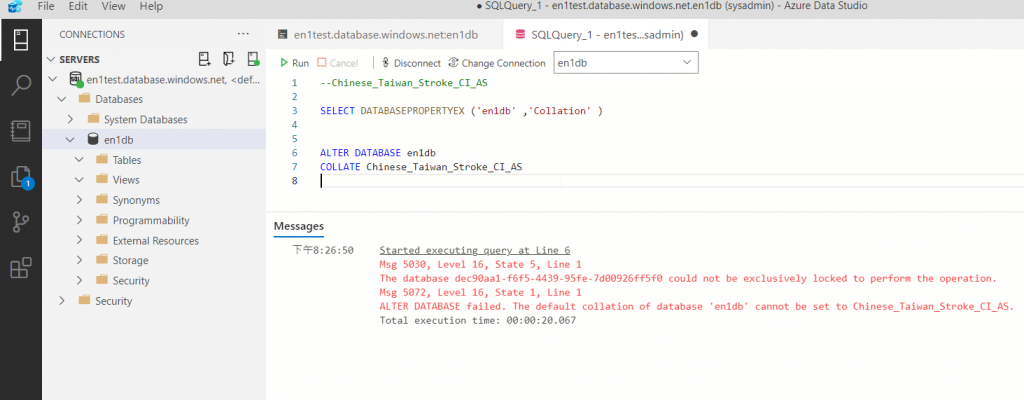The image size is (1024, 400).
Task: Expand the server-level Security folder
Action: (62, 301)
